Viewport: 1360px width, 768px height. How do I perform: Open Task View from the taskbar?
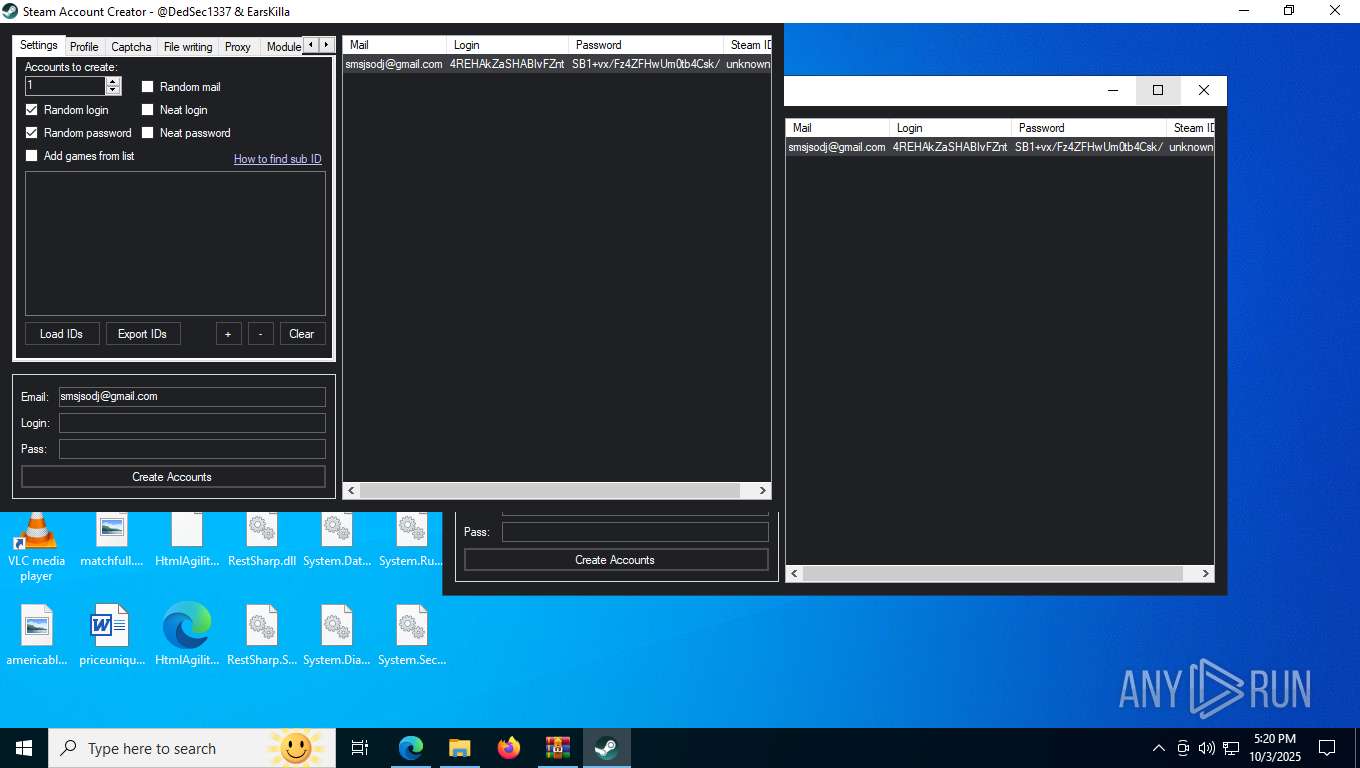(x=360, y=748)
